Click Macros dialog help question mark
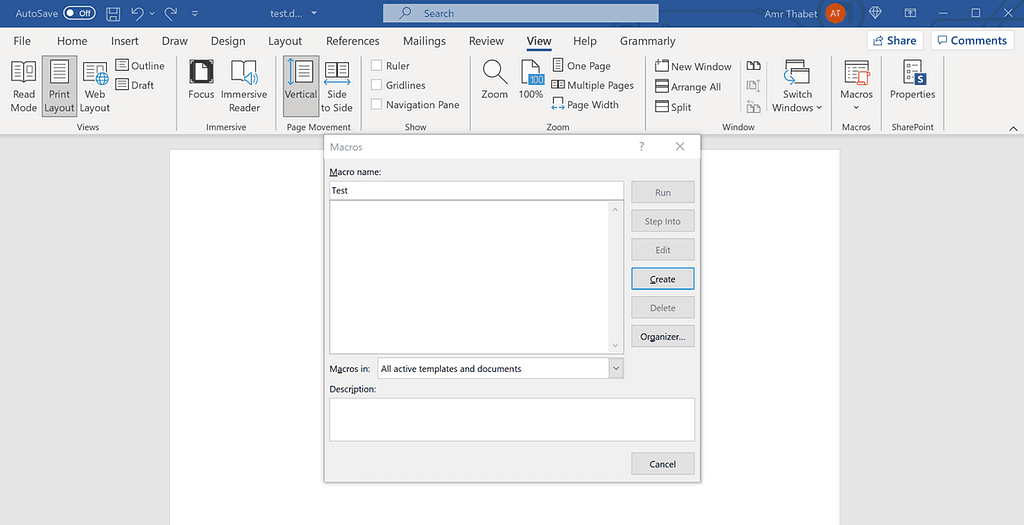This screenshot has width=1024, height=525. (x=641, y=147)
